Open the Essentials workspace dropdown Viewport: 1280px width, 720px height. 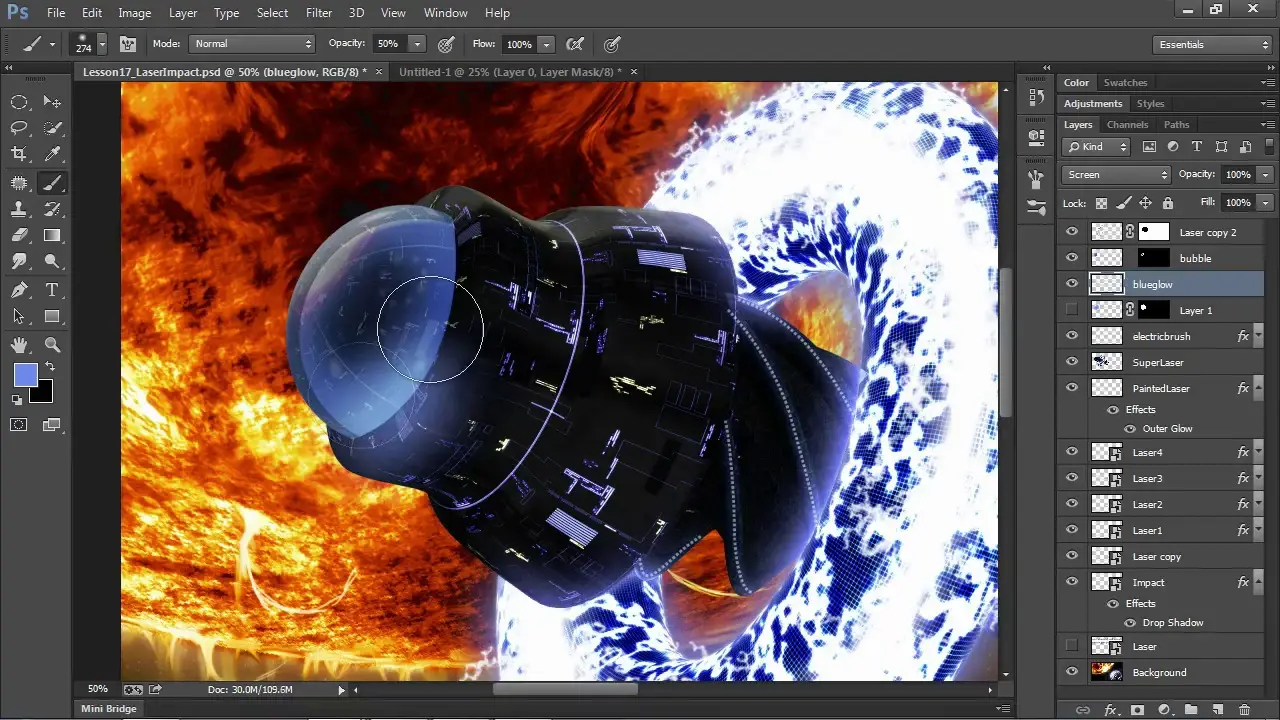(1211, 45)
